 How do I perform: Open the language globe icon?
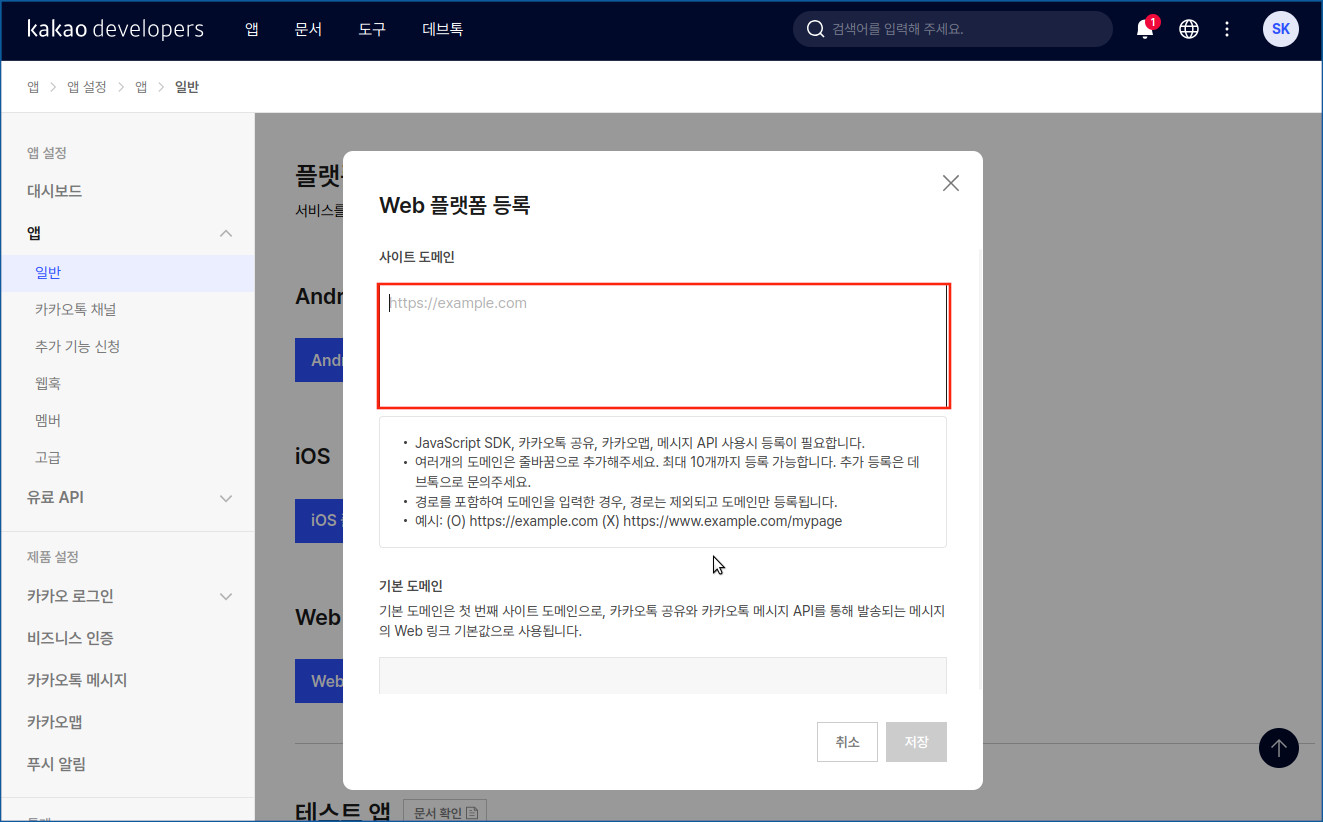click(x=1188, y=29)
